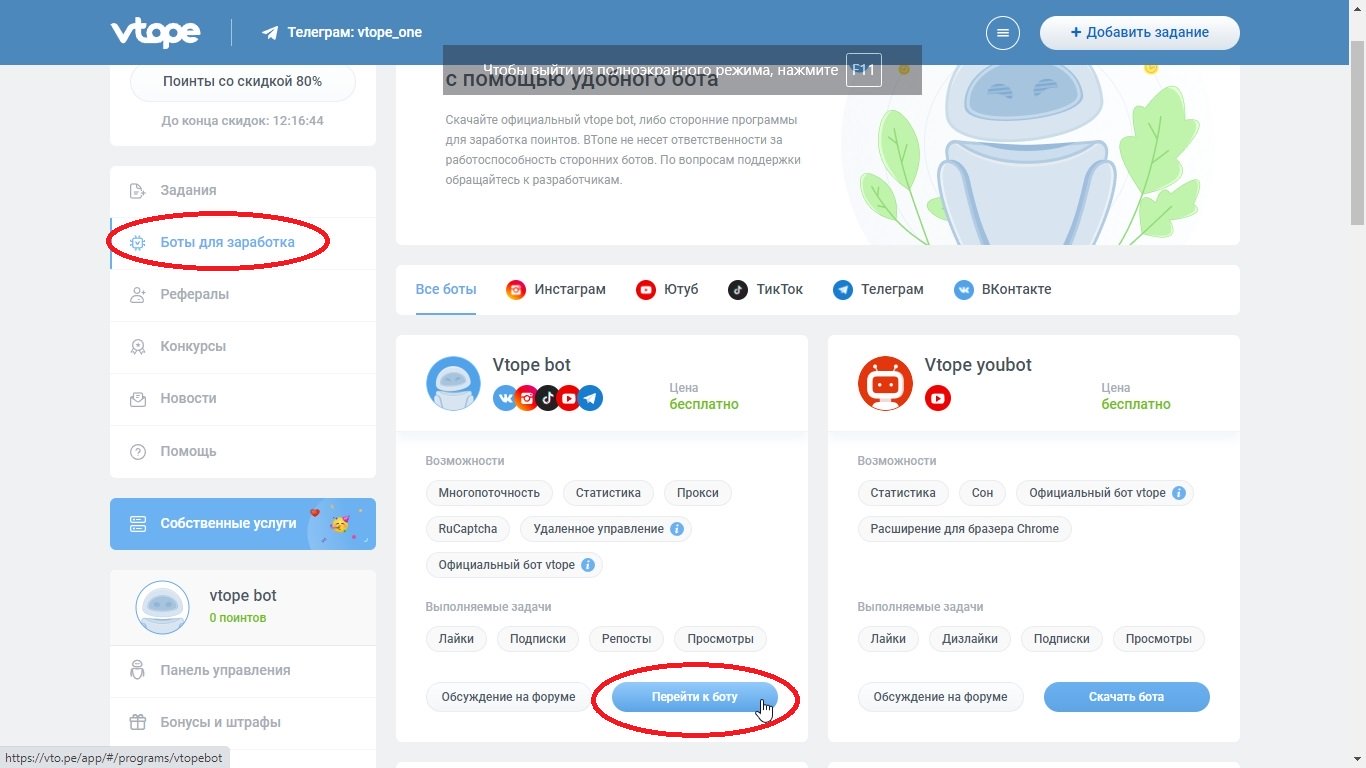Viewport: 1366px width, 768px height.
Task: Click info icon next to Удаленное управление
Action: click(x=677, y=529)
